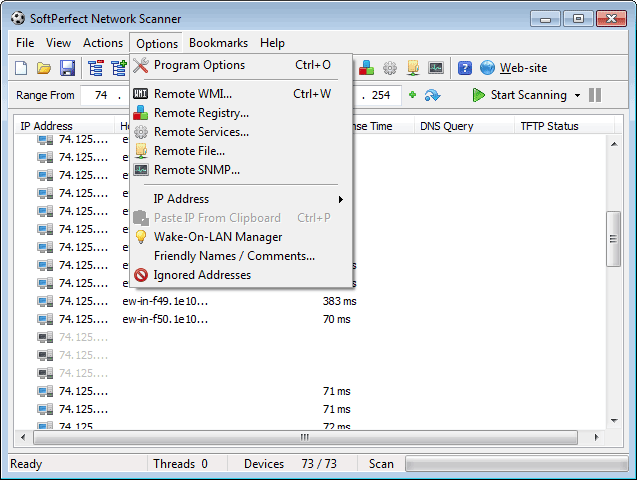Click the TFTP Status column header
637x480 pixels.
click(564, 126)
